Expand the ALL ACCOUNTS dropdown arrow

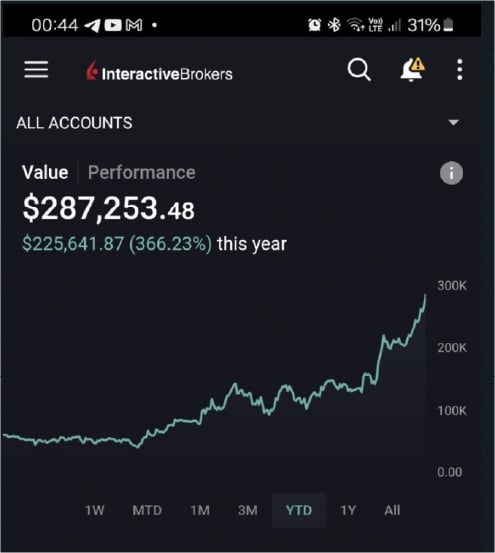453,122
